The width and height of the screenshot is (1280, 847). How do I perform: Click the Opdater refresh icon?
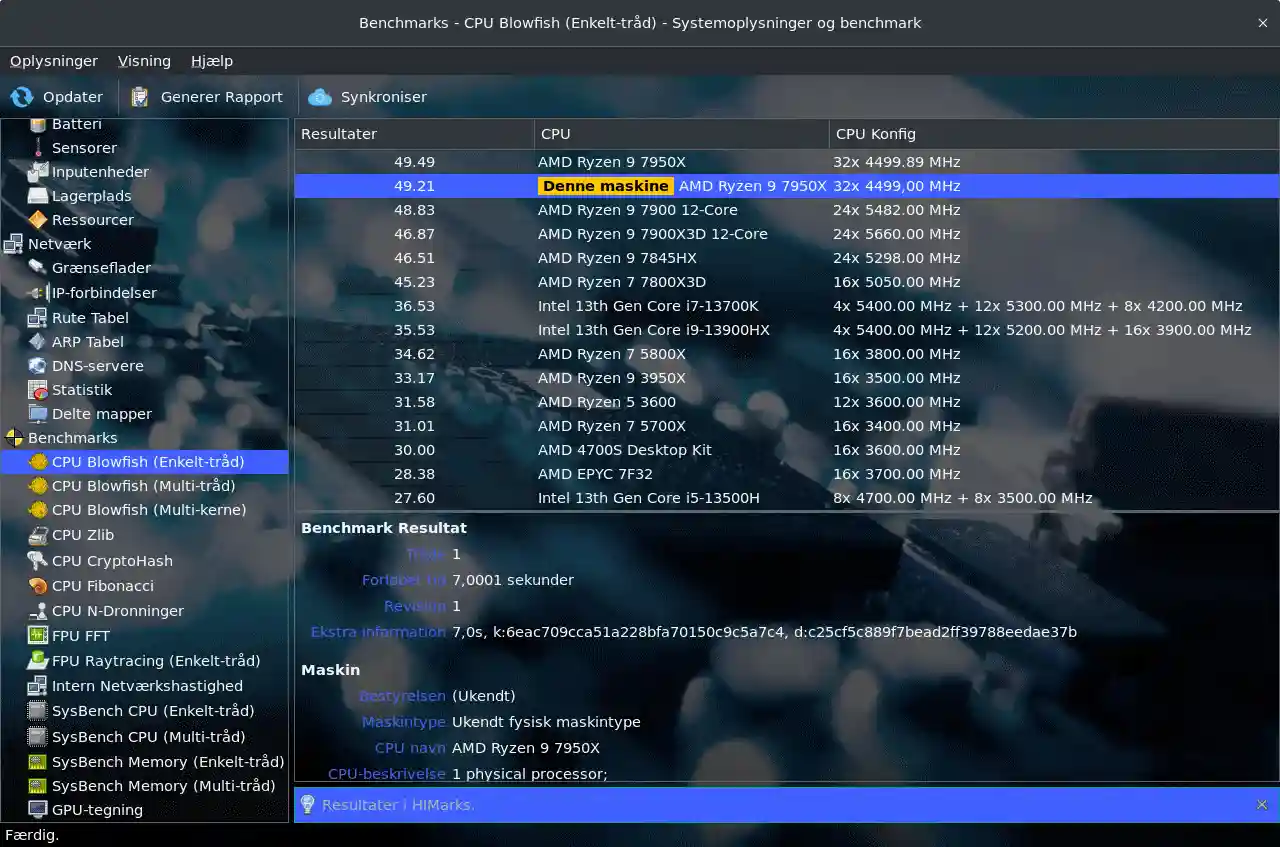[22, 97]
